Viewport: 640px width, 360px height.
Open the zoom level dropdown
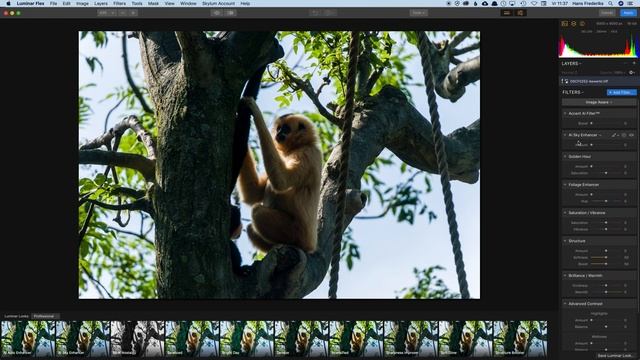pos(107,13)
